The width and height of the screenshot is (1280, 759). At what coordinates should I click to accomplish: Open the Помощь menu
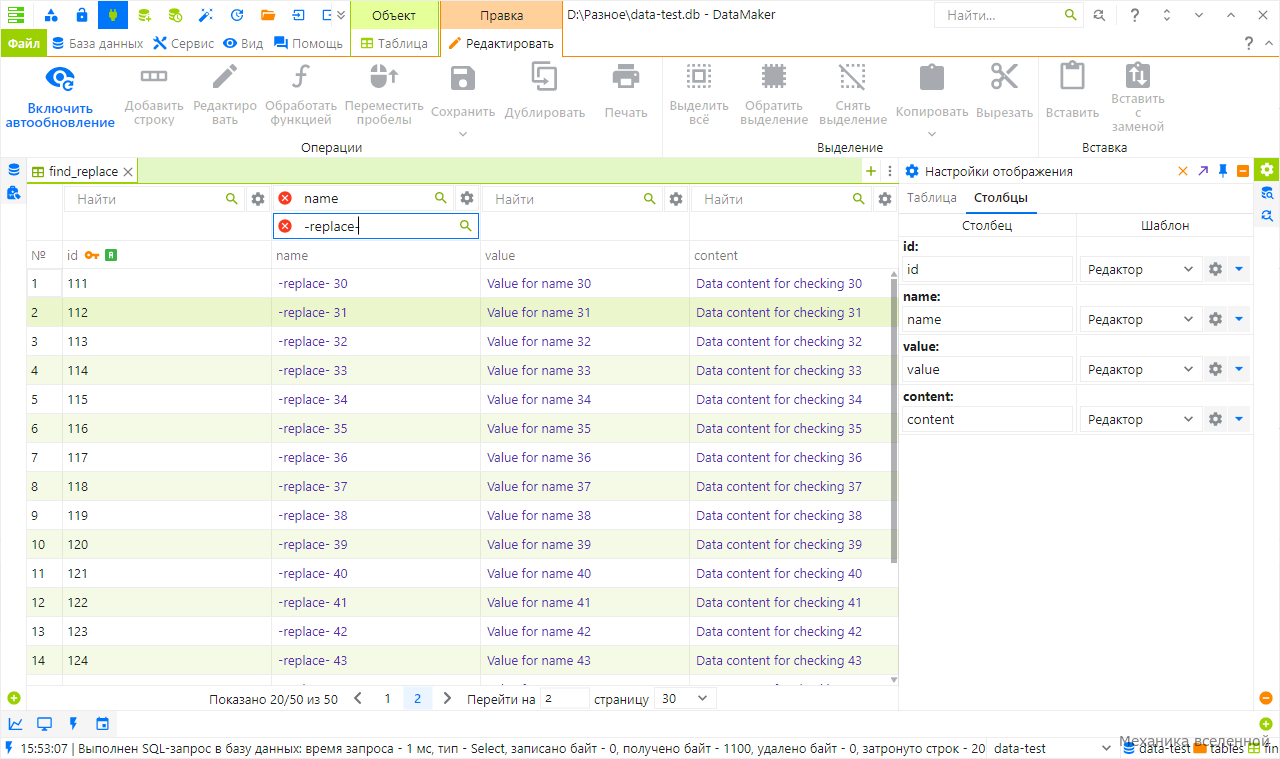(308, 43)
